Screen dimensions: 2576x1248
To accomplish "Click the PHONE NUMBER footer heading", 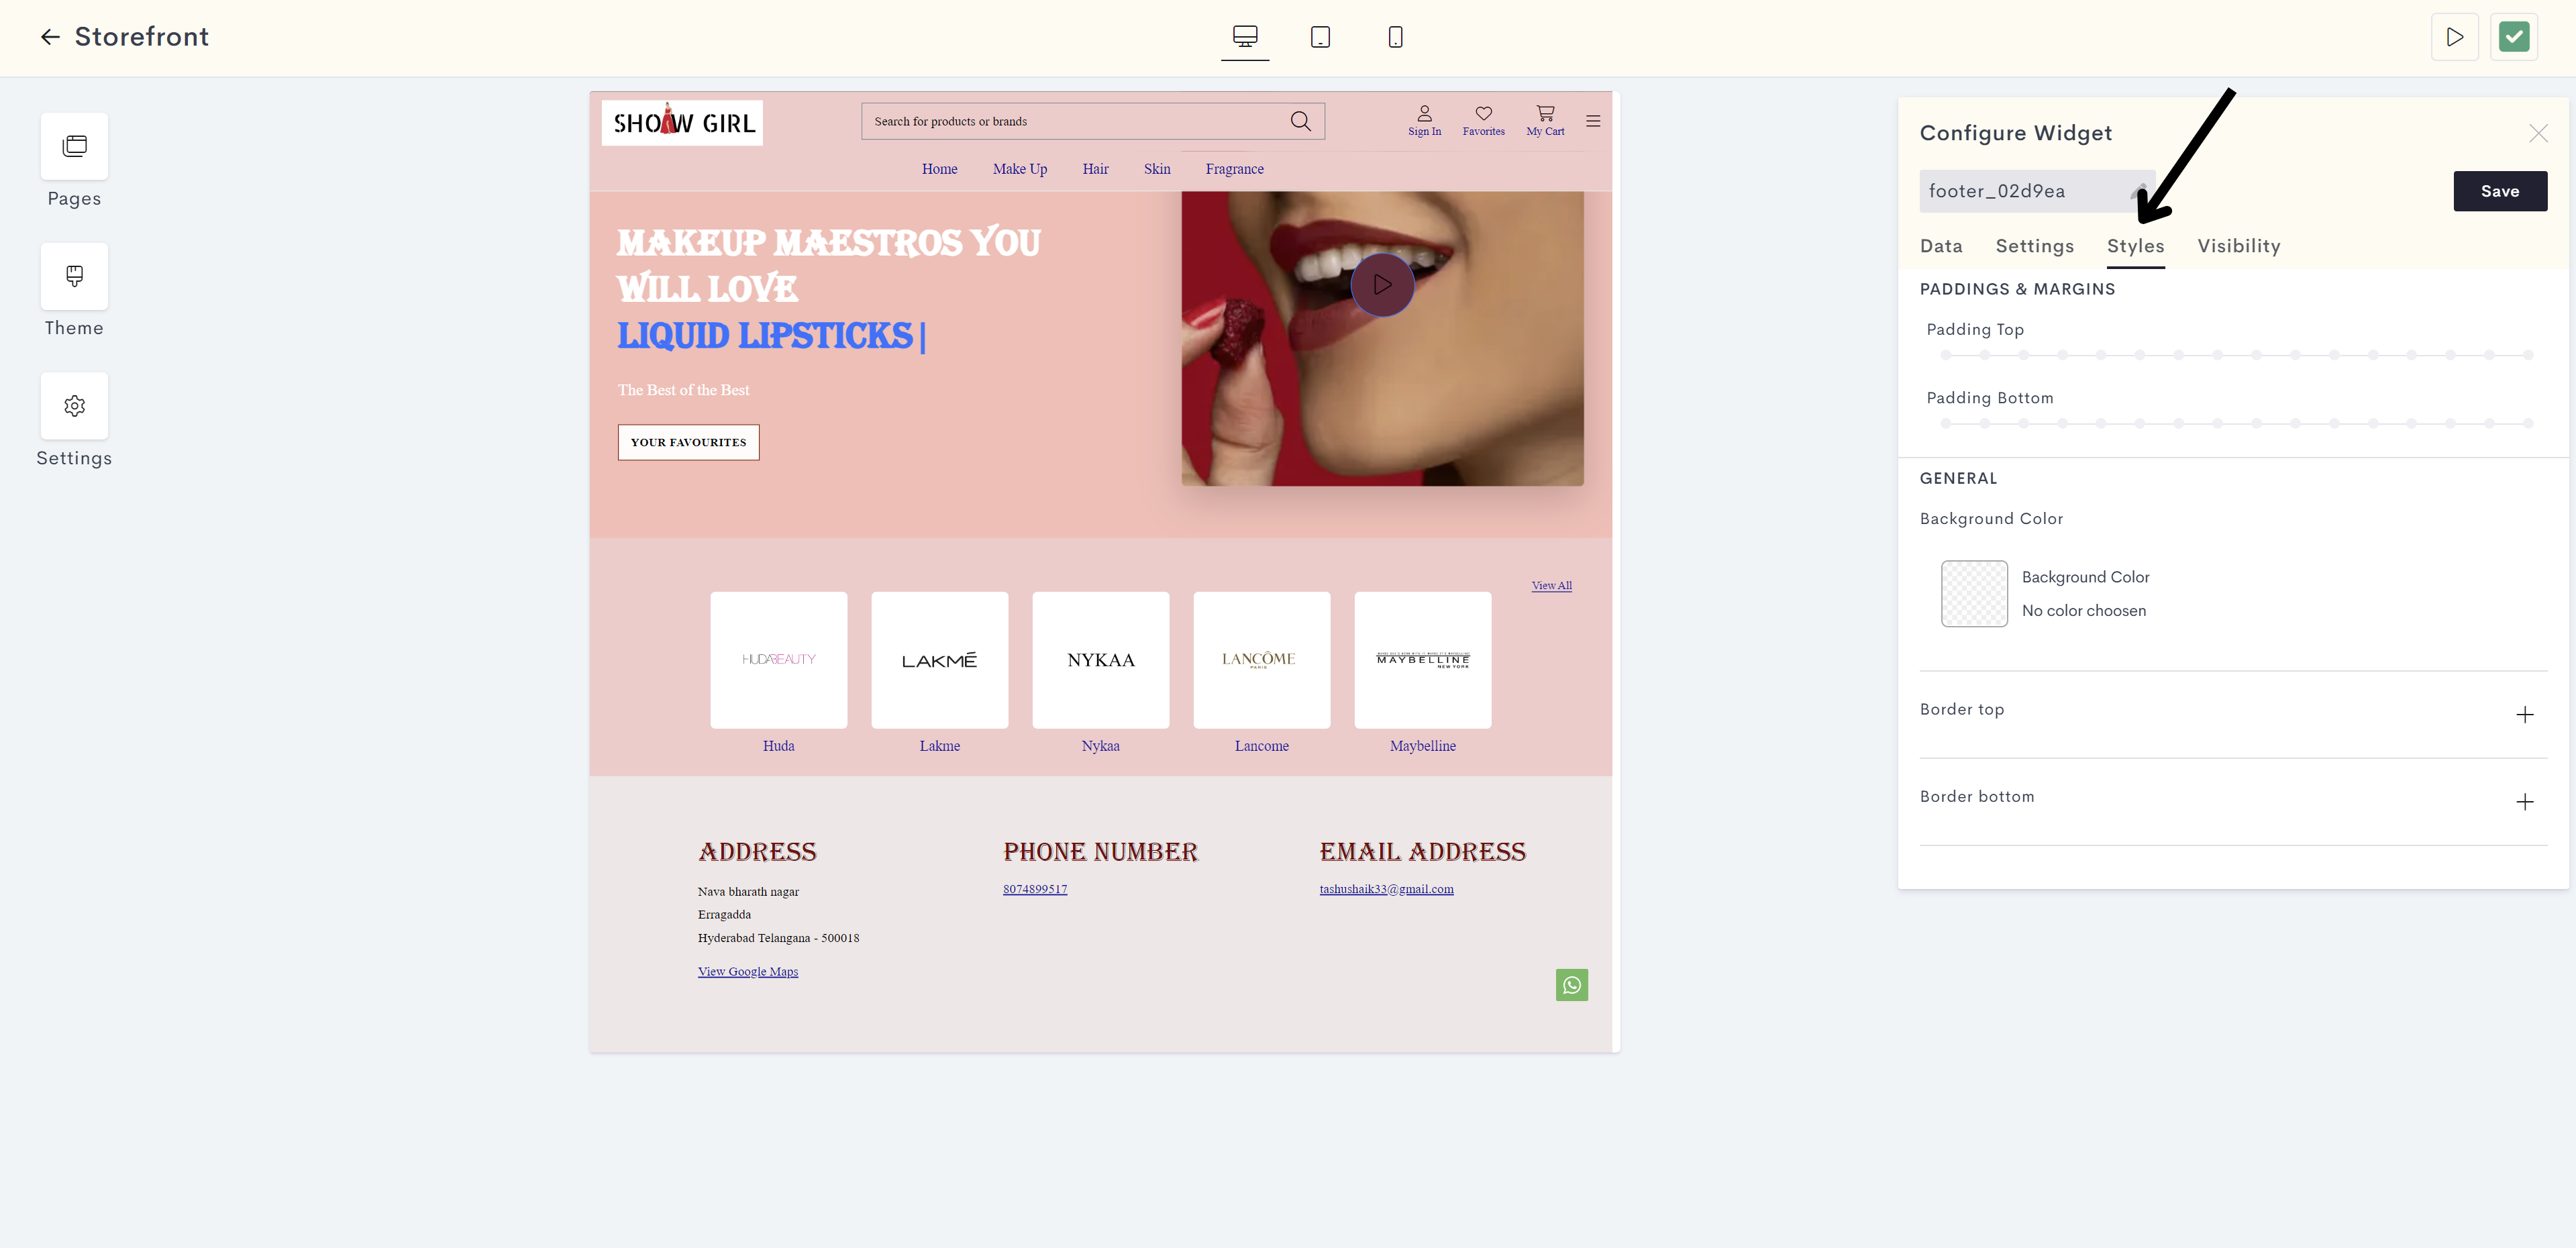I will point(1100,852).
